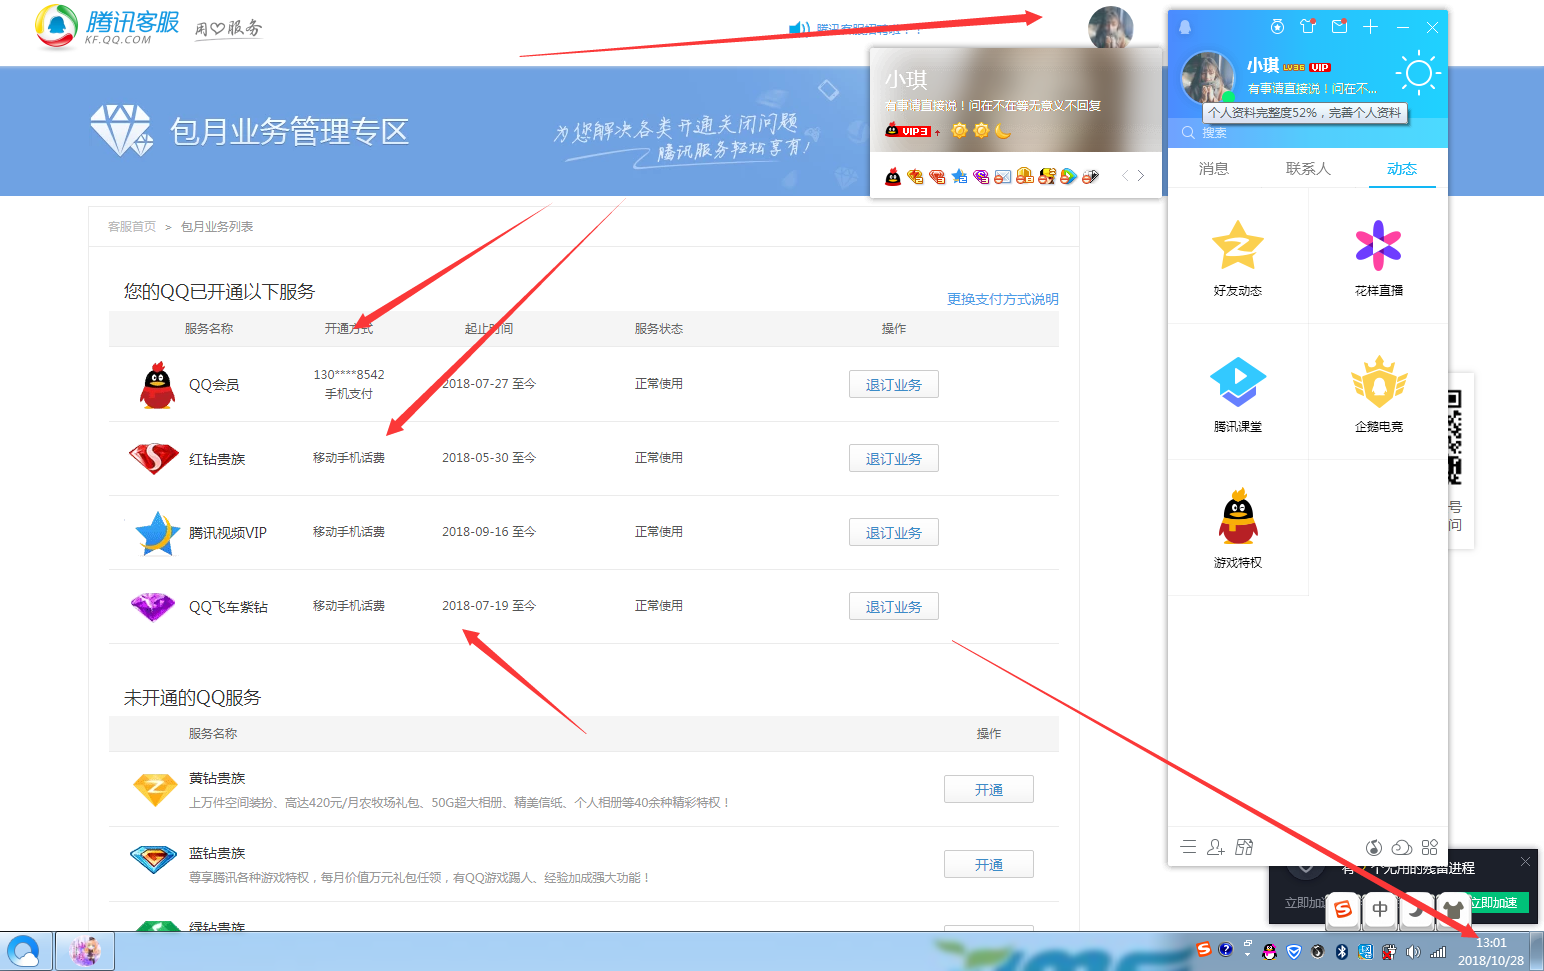
Task: Click blue star badge on profile card
Action: [x=959, y=177]
